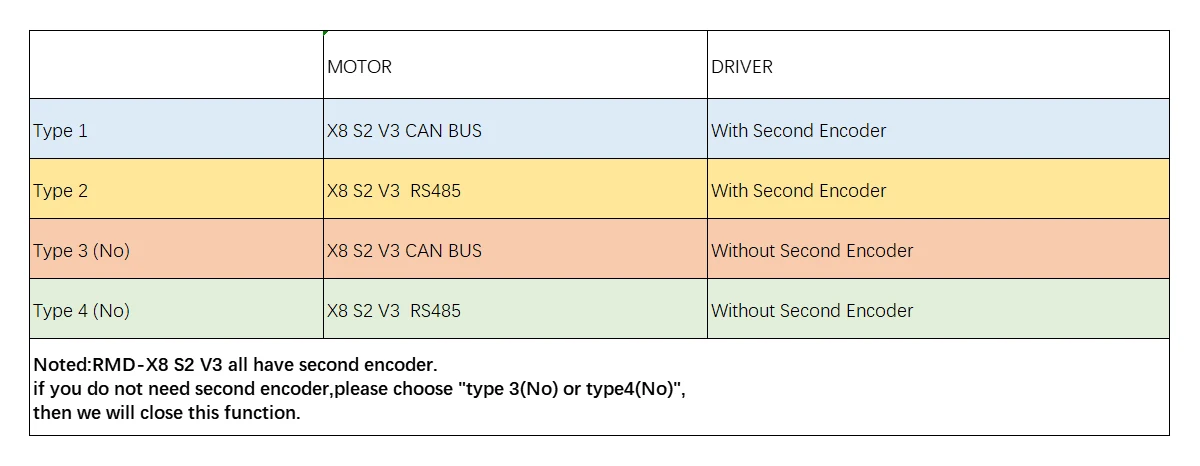Viewport: 1200px width, 466px height.
Task: Click the note line mentioning type 3(No)
Action: tap(359, 389)
